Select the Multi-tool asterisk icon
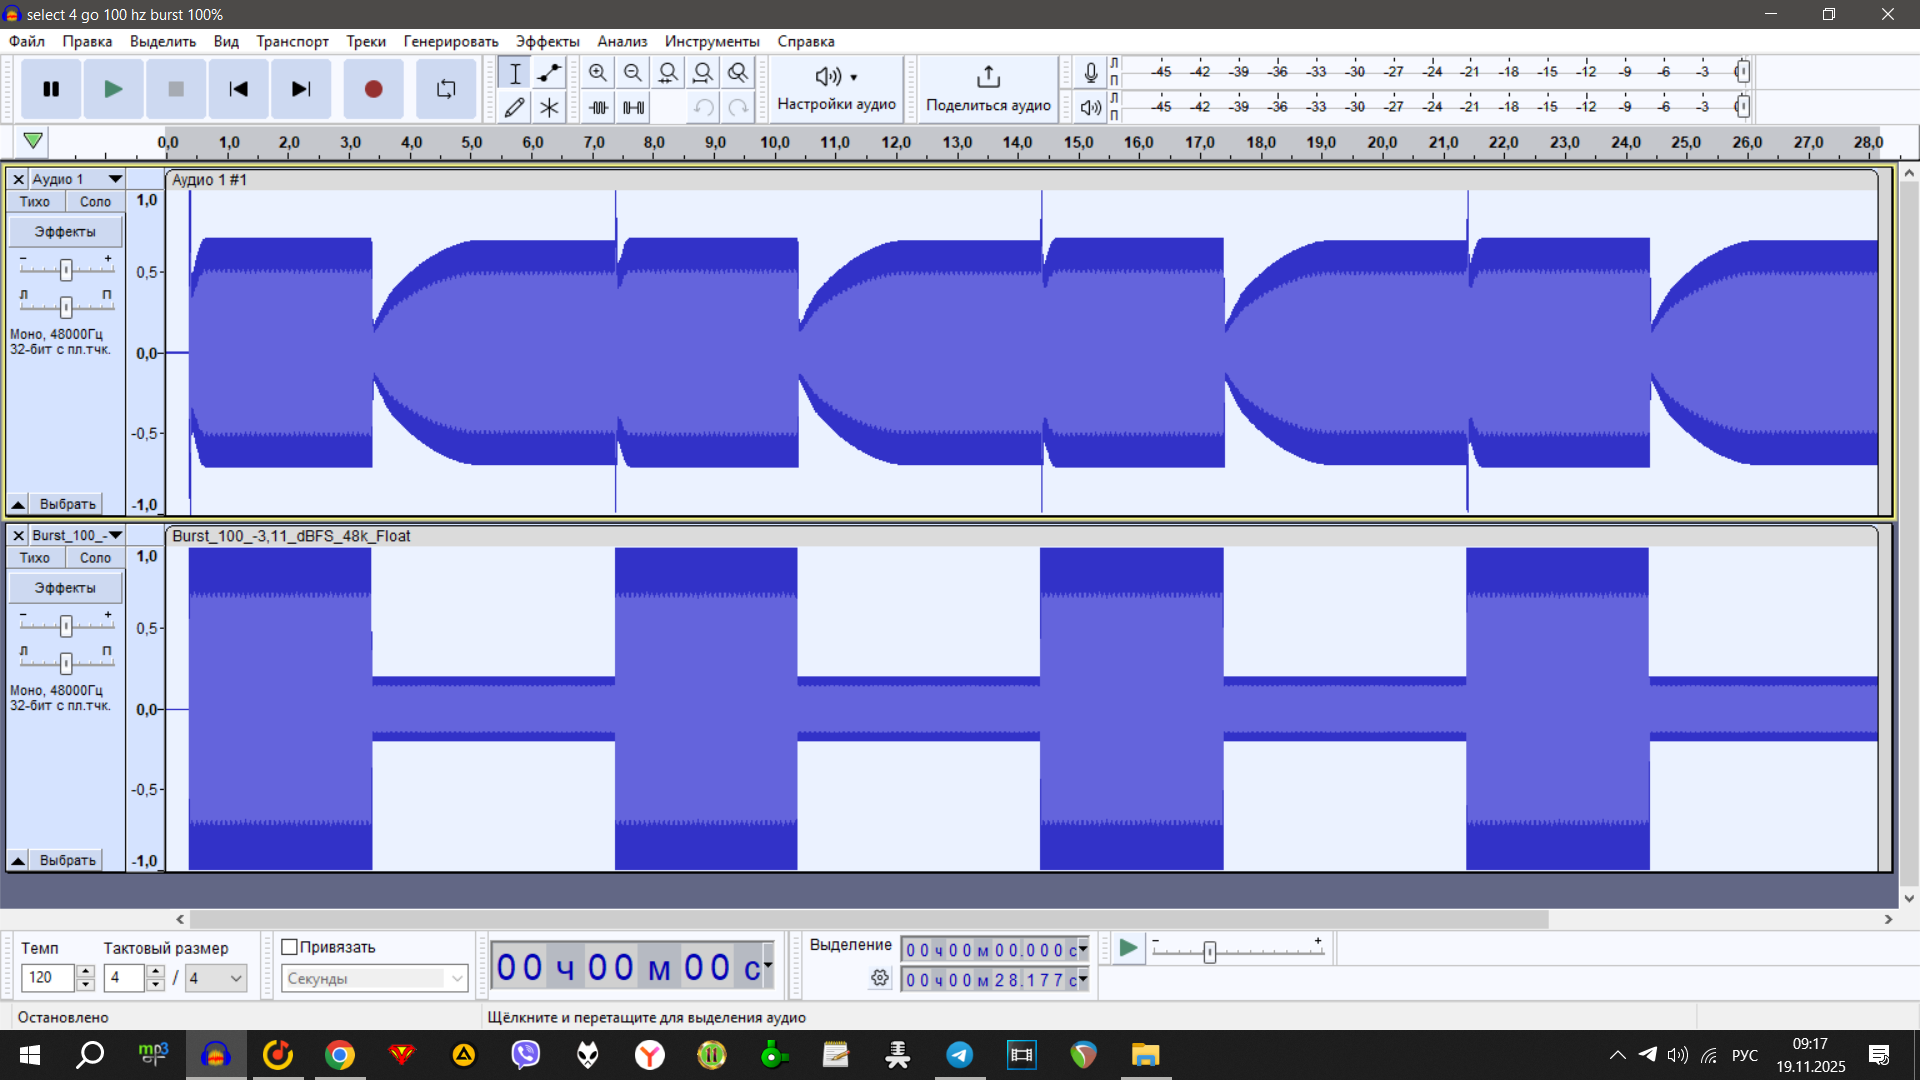Screen dimensions: 1920x1080 pos(549,107)
